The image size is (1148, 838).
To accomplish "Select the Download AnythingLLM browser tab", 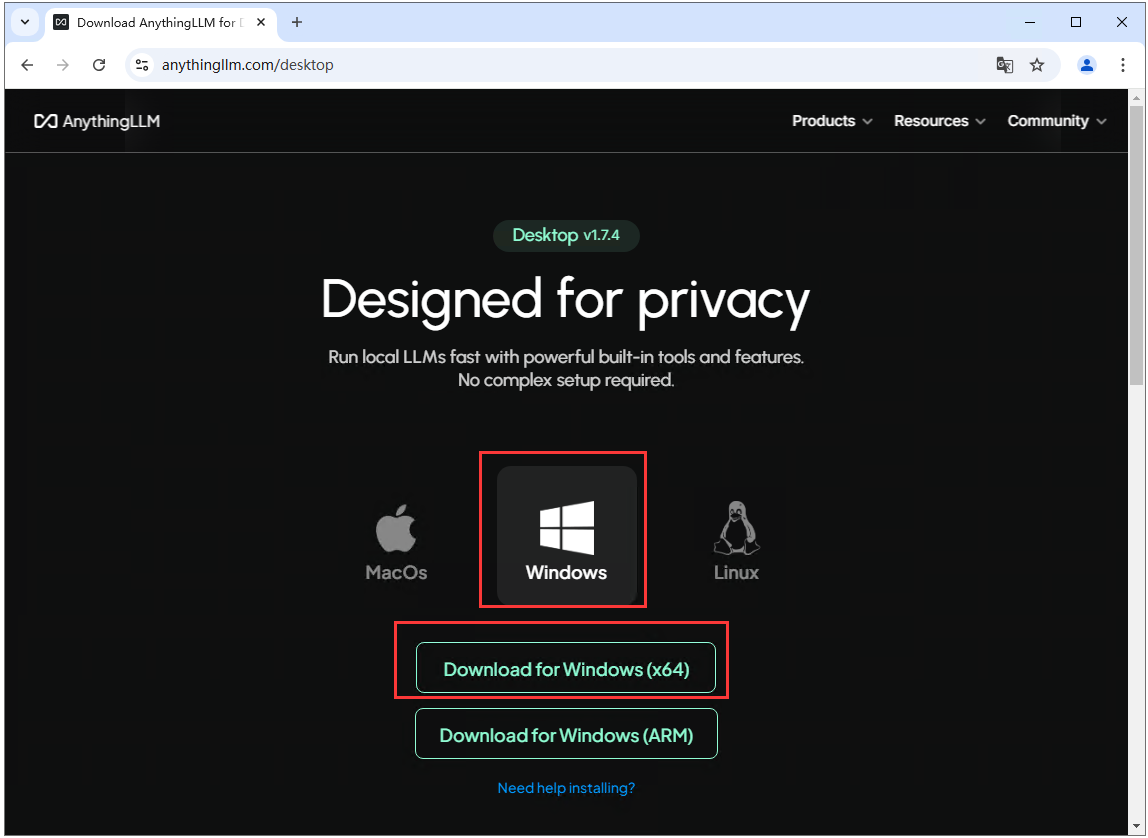I will (161, 23).
